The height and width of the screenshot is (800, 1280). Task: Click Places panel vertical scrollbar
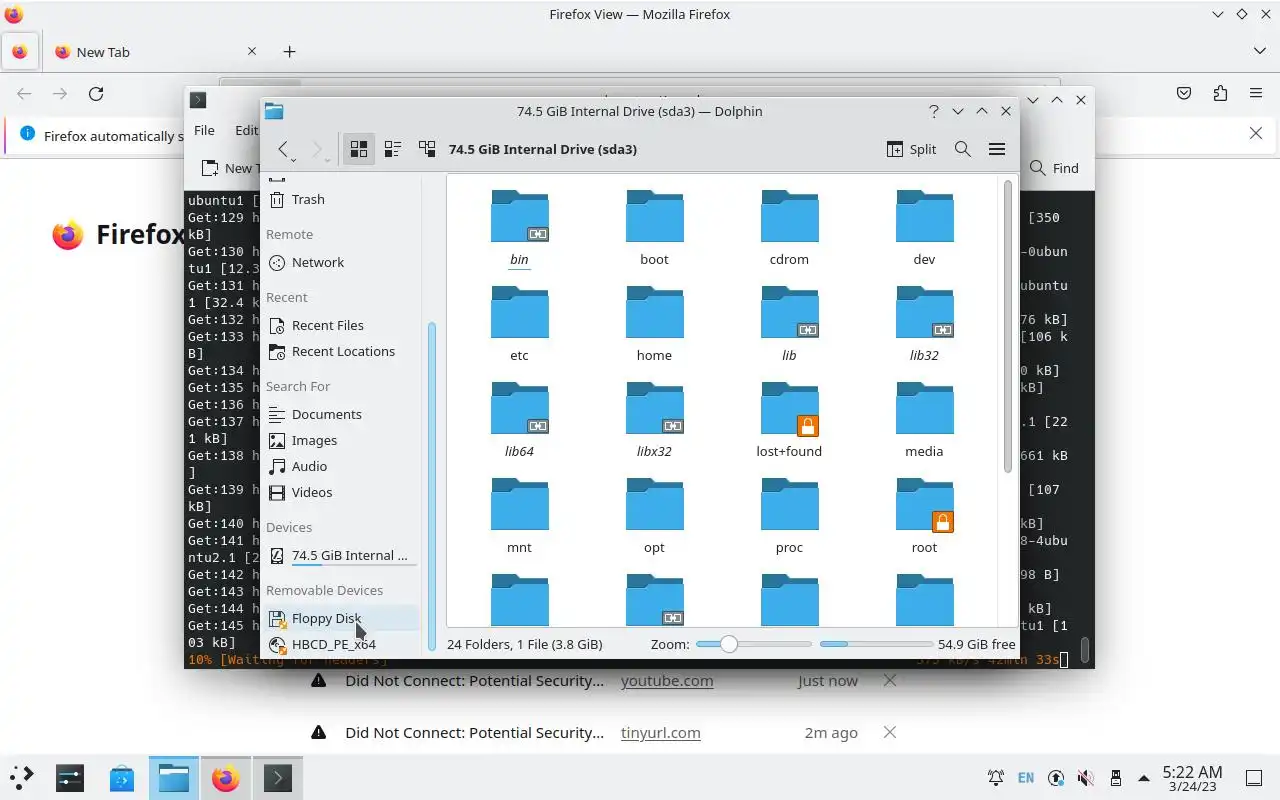pyautogui.click(x=432, y=485)
